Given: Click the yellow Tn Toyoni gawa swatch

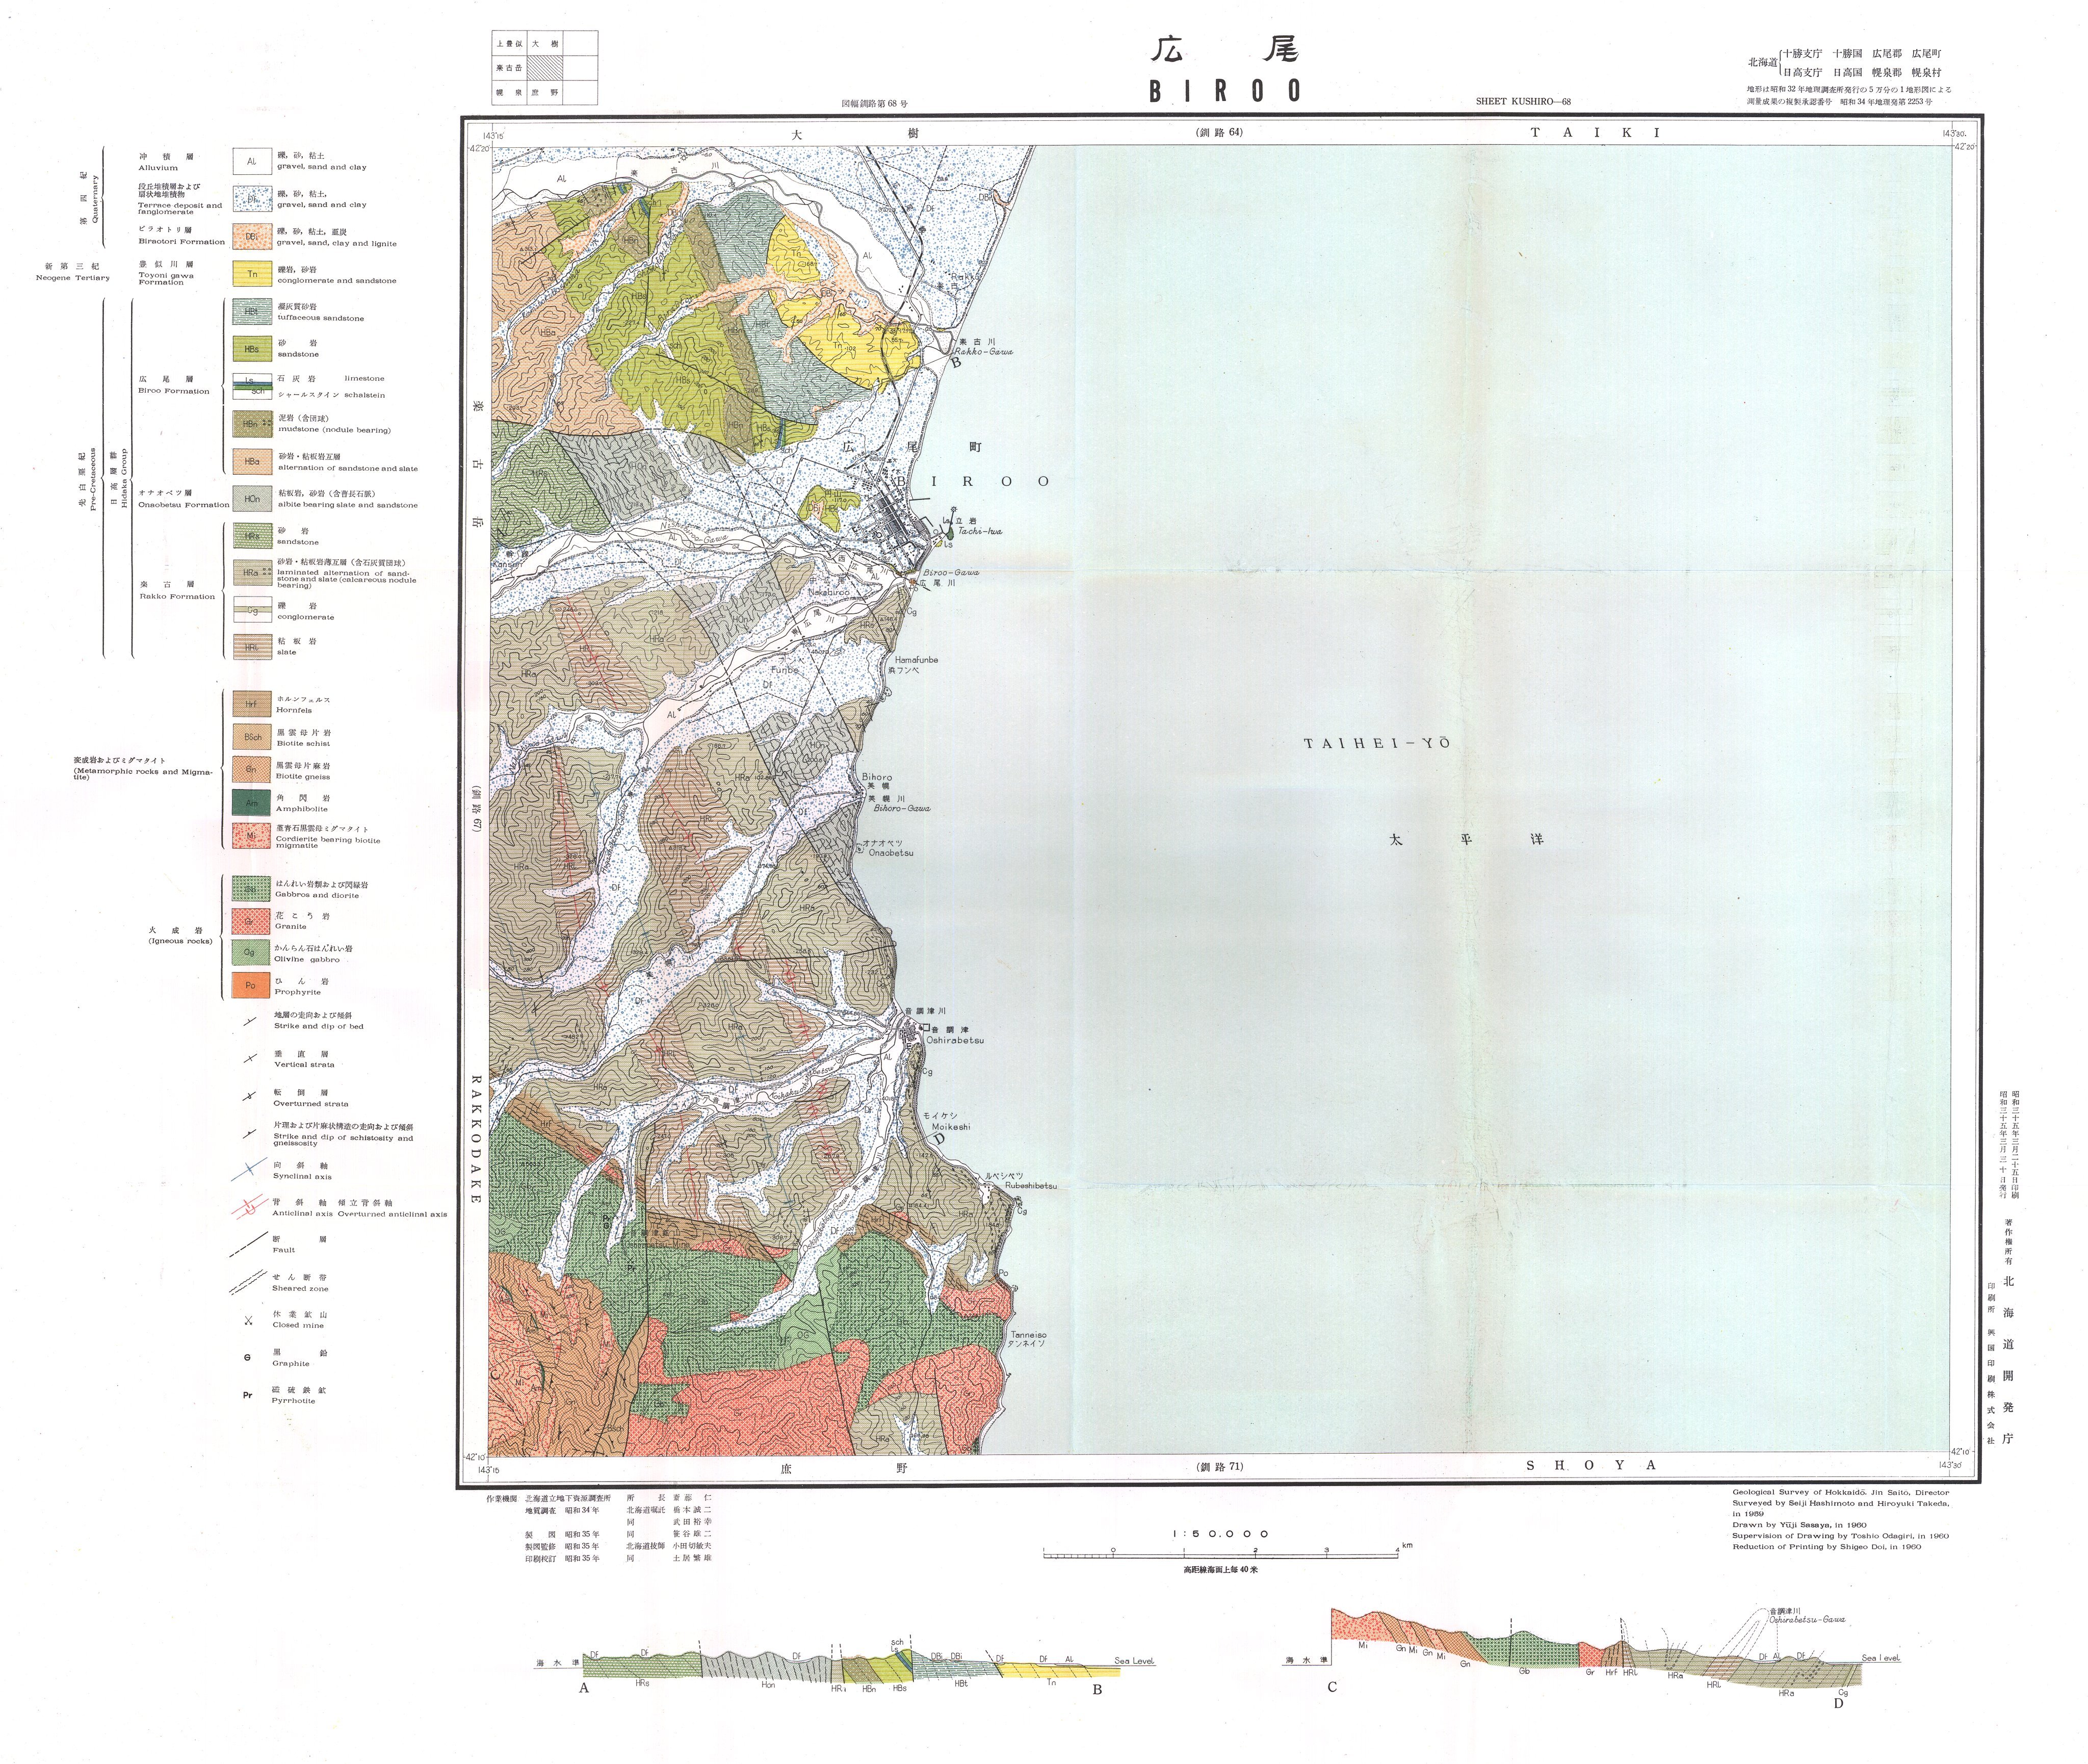Looking at the screenshot, I should (252, 273).
